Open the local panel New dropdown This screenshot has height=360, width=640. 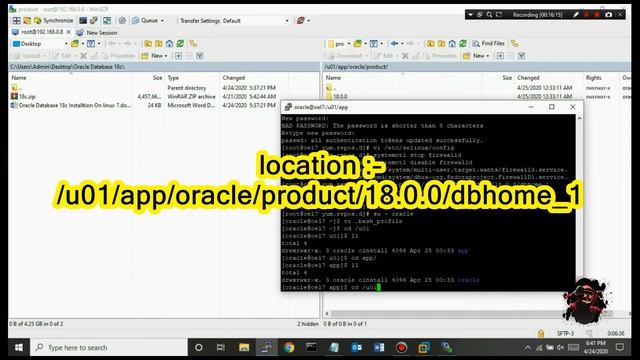pyautogui.click(x=154, y=56)
